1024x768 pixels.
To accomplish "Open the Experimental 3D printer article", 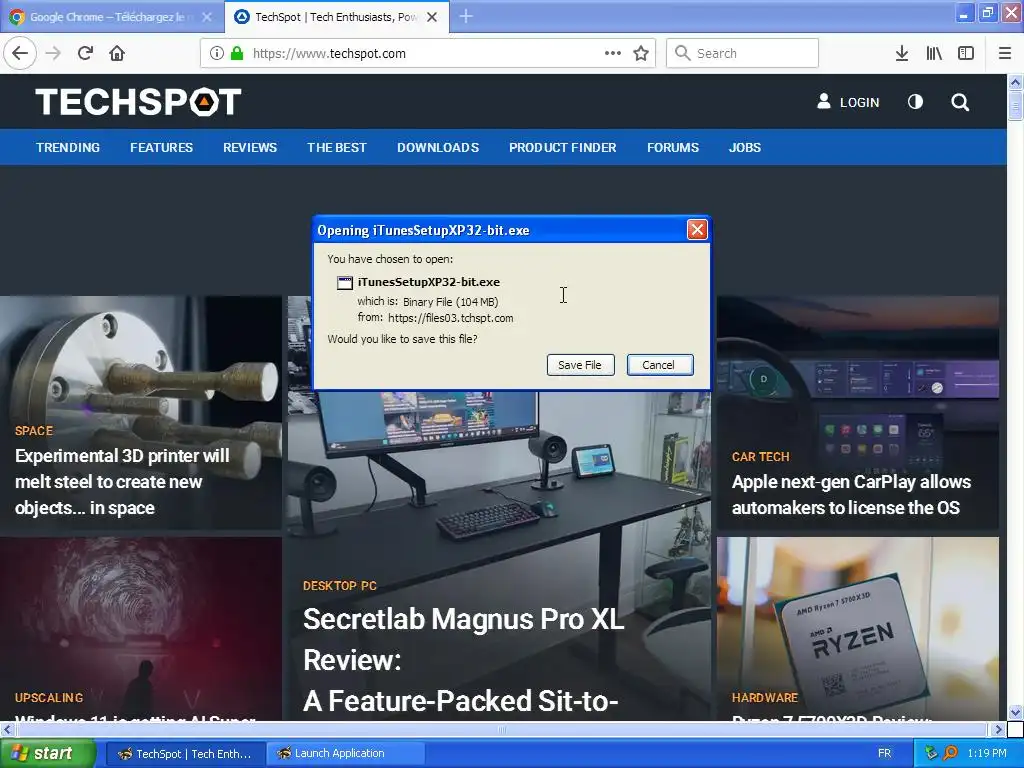I will (x=122, y=481).
